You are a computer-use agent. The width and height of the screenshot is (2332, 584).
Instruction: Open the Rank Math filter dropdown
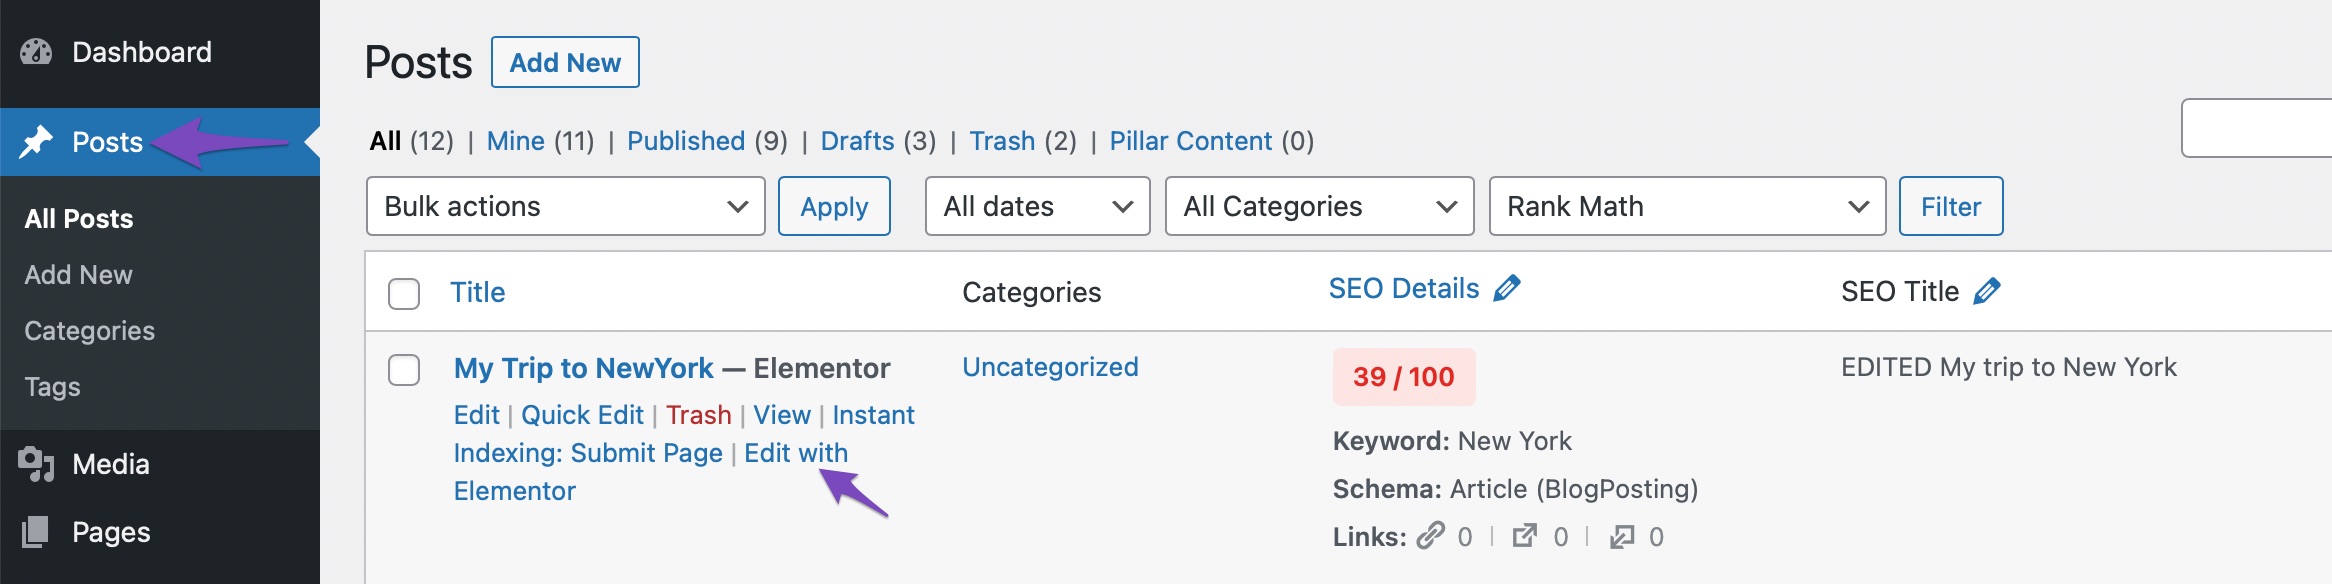point(1687,207)
